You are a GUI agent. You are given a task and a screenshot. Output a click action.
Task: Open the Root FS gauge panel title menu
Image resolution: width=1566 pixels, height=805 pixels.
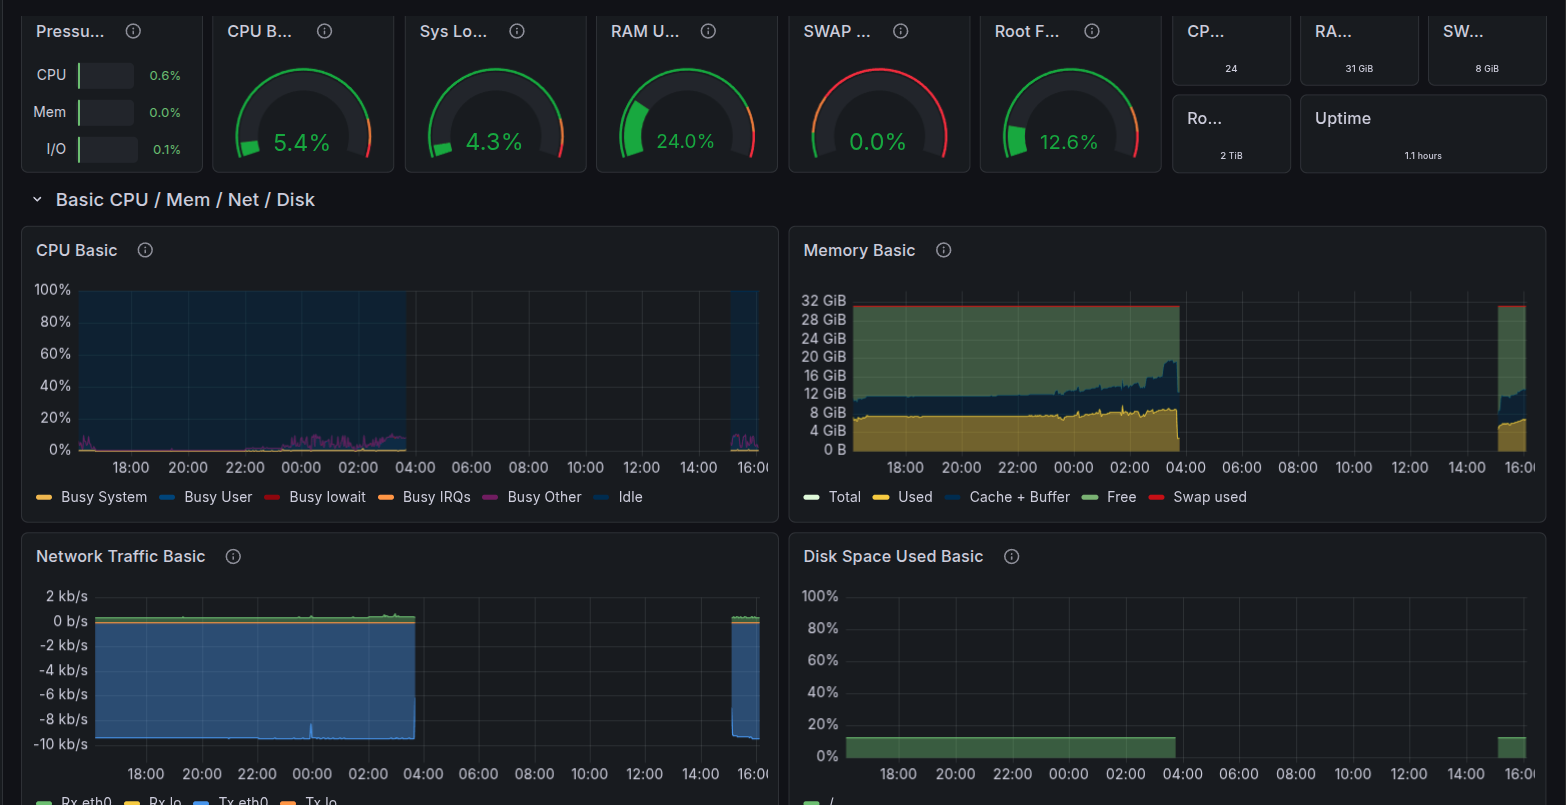[1027, 31]
